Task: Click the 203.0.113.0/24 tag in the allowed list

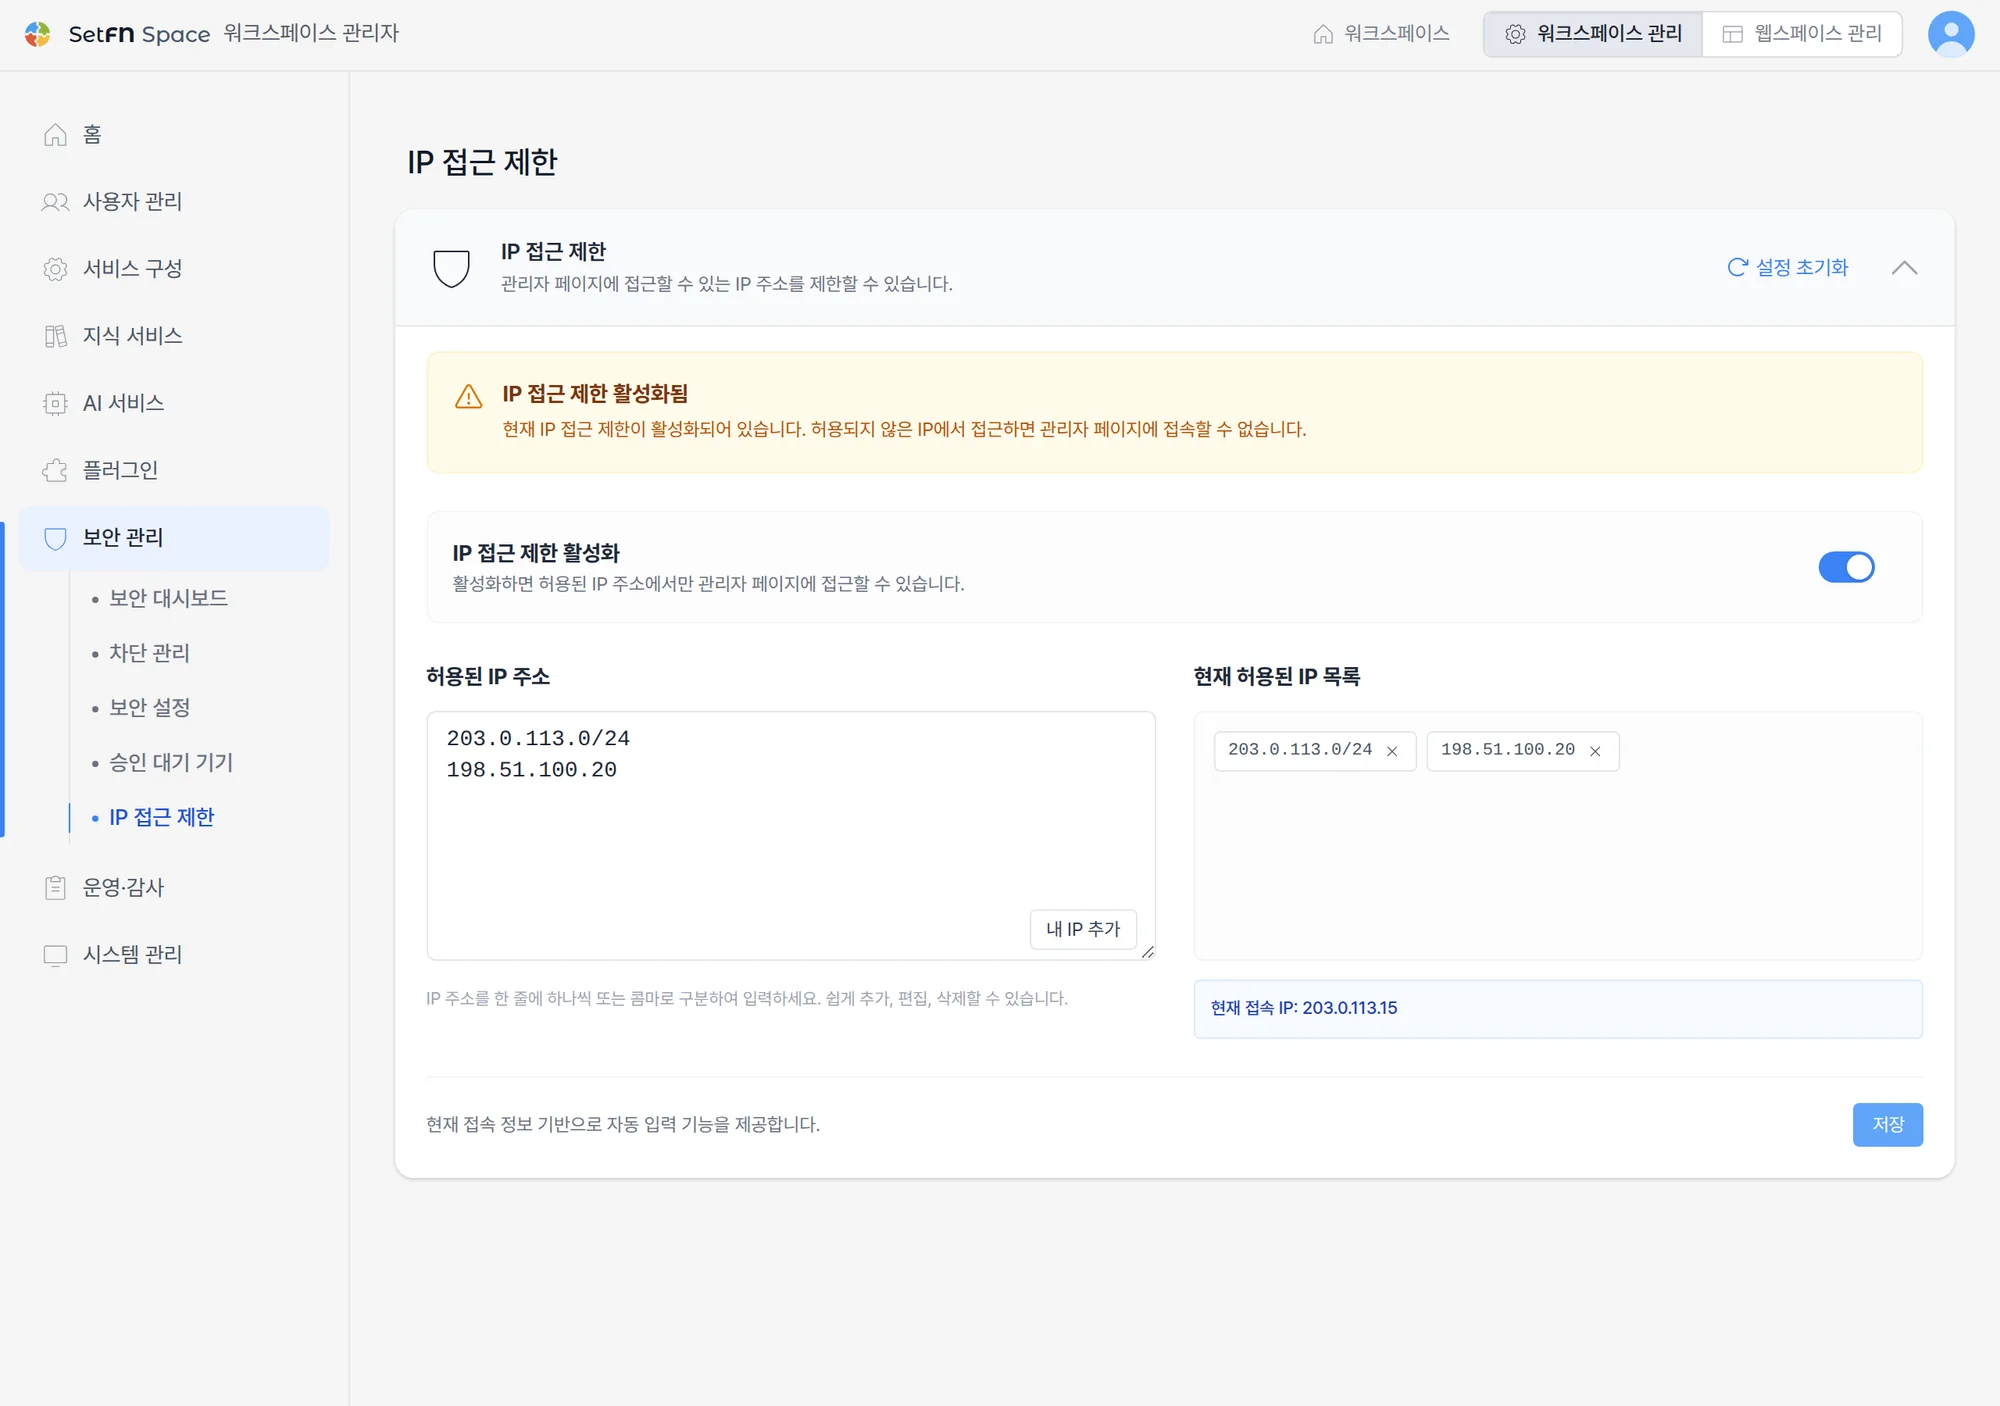Action: (x=1314, y=751)
